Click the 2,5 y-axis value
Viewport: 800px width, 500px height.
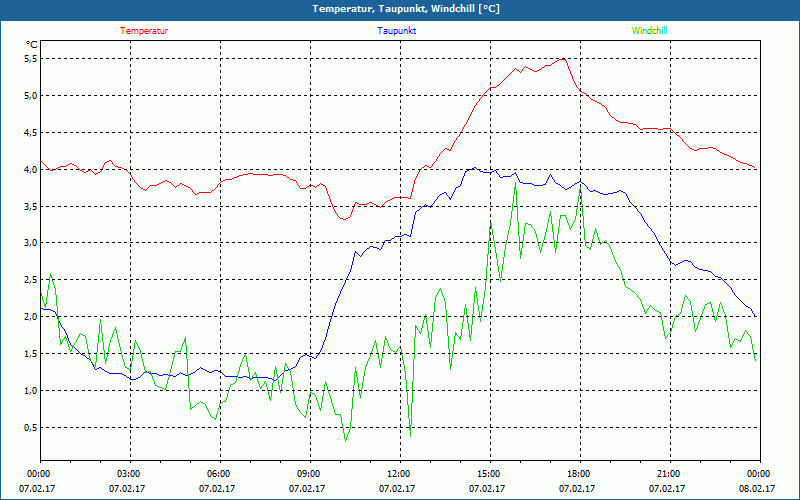click(x=31, y=280)
